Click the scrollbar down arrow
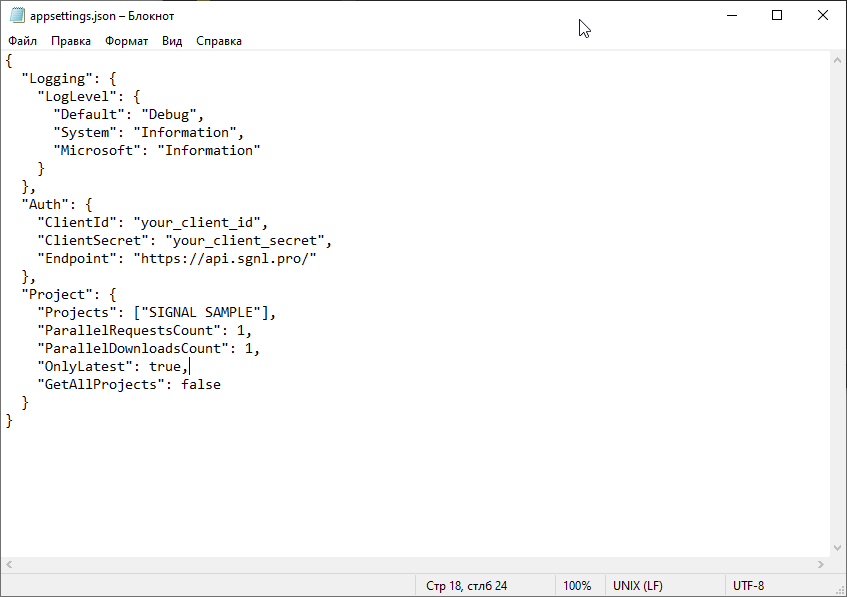The image size is (847, 597). click(x=838, y=548)
